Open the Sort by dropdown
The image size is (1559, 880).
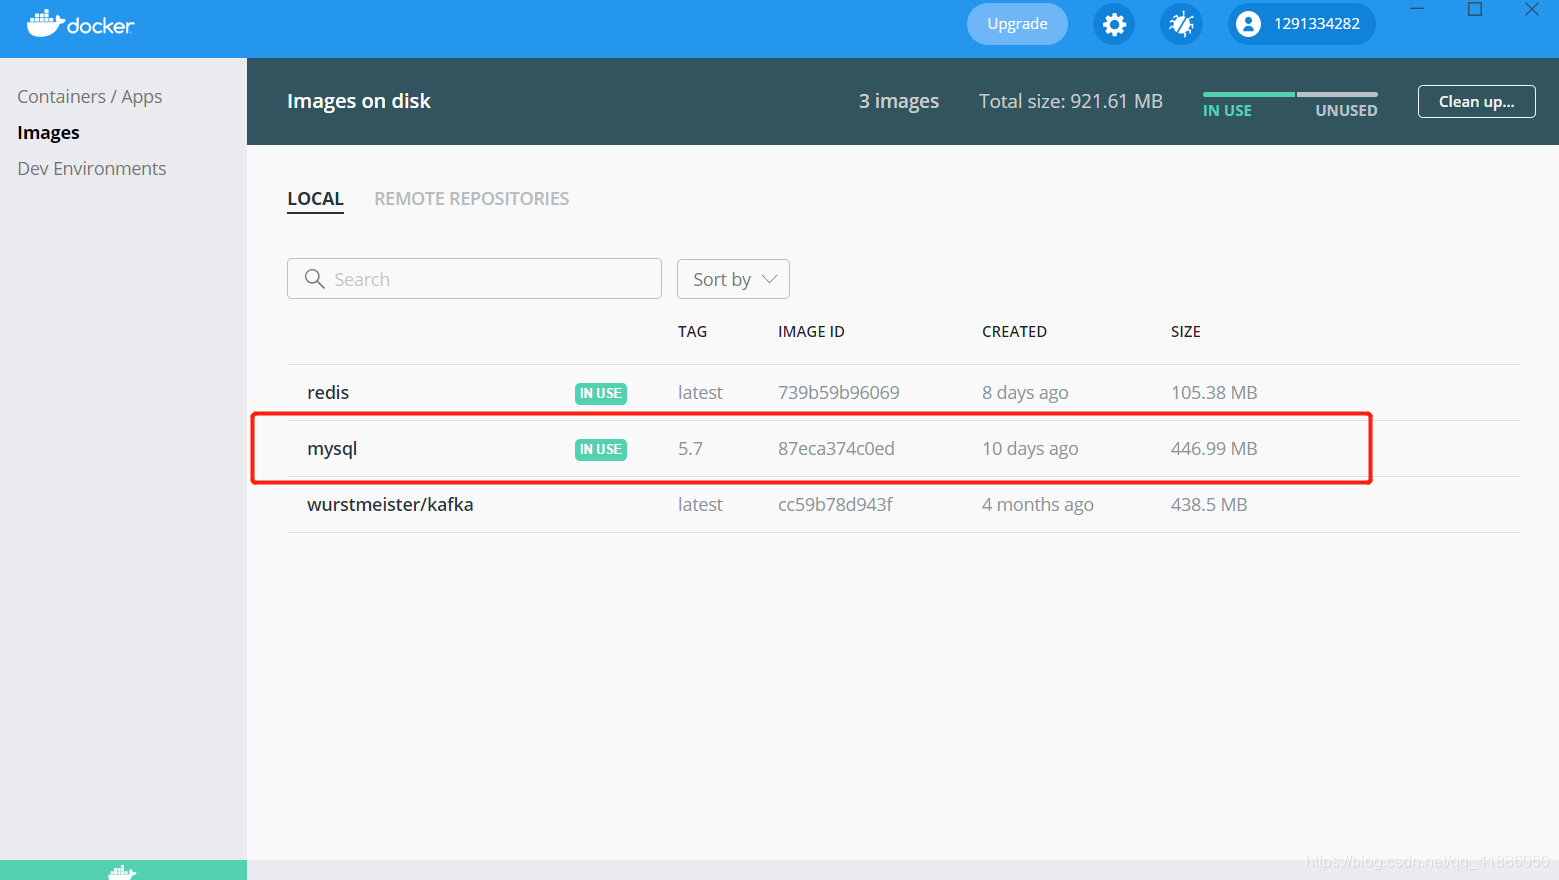(733, 278)
